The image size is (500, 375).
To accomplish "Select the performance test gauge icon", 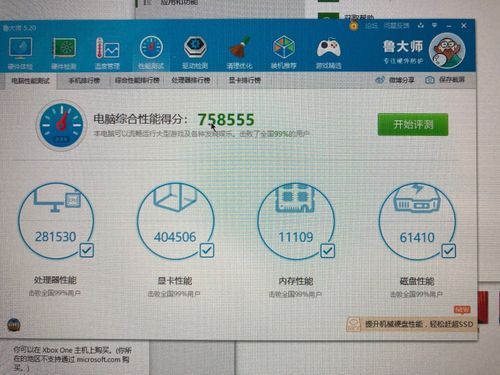I will 151,48.
